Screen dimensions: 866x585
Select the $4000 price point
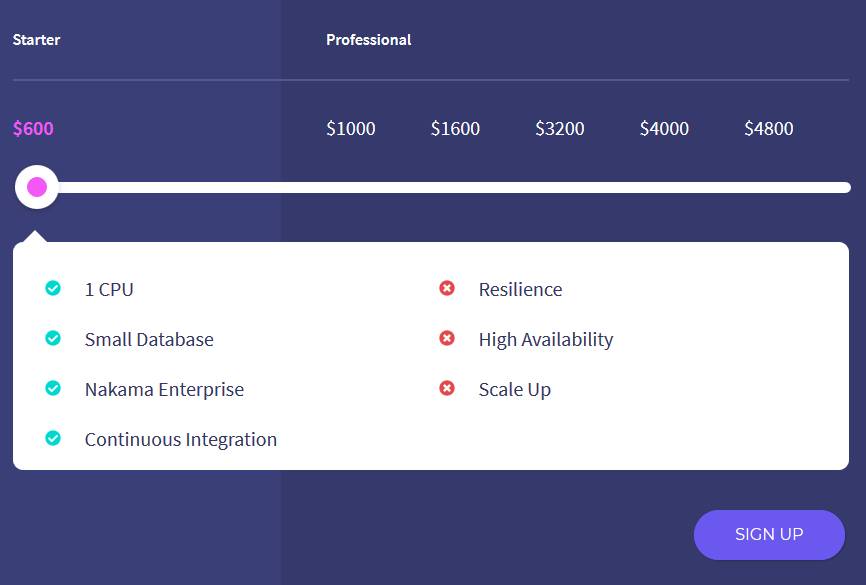tap(664, 128)
